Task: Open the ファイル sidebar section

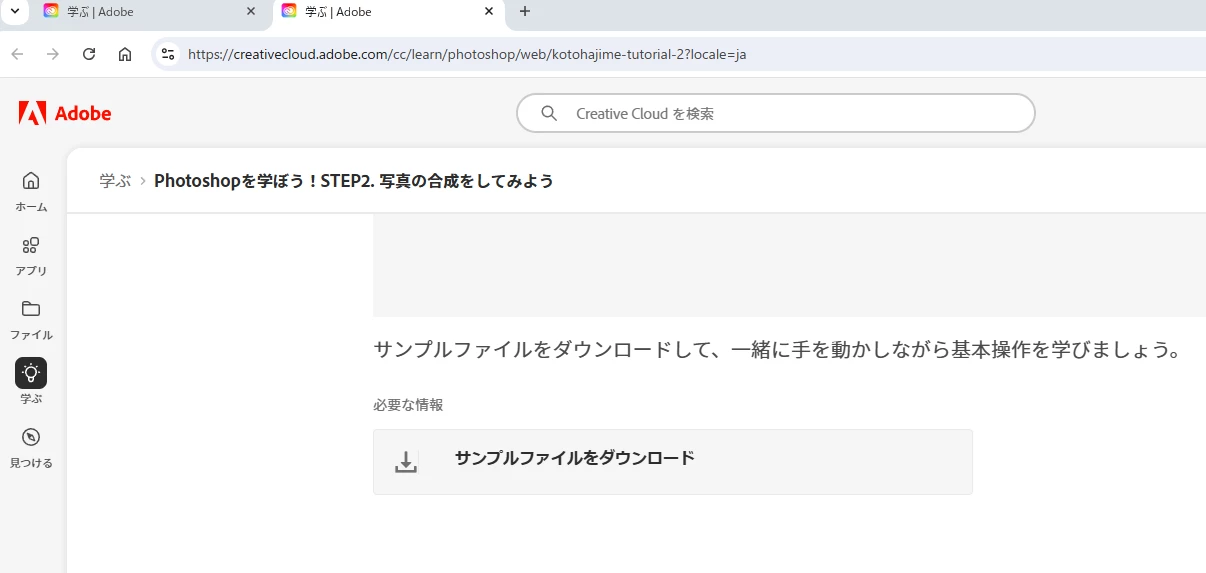Action: pyautogui.click(x=31, y=320)
